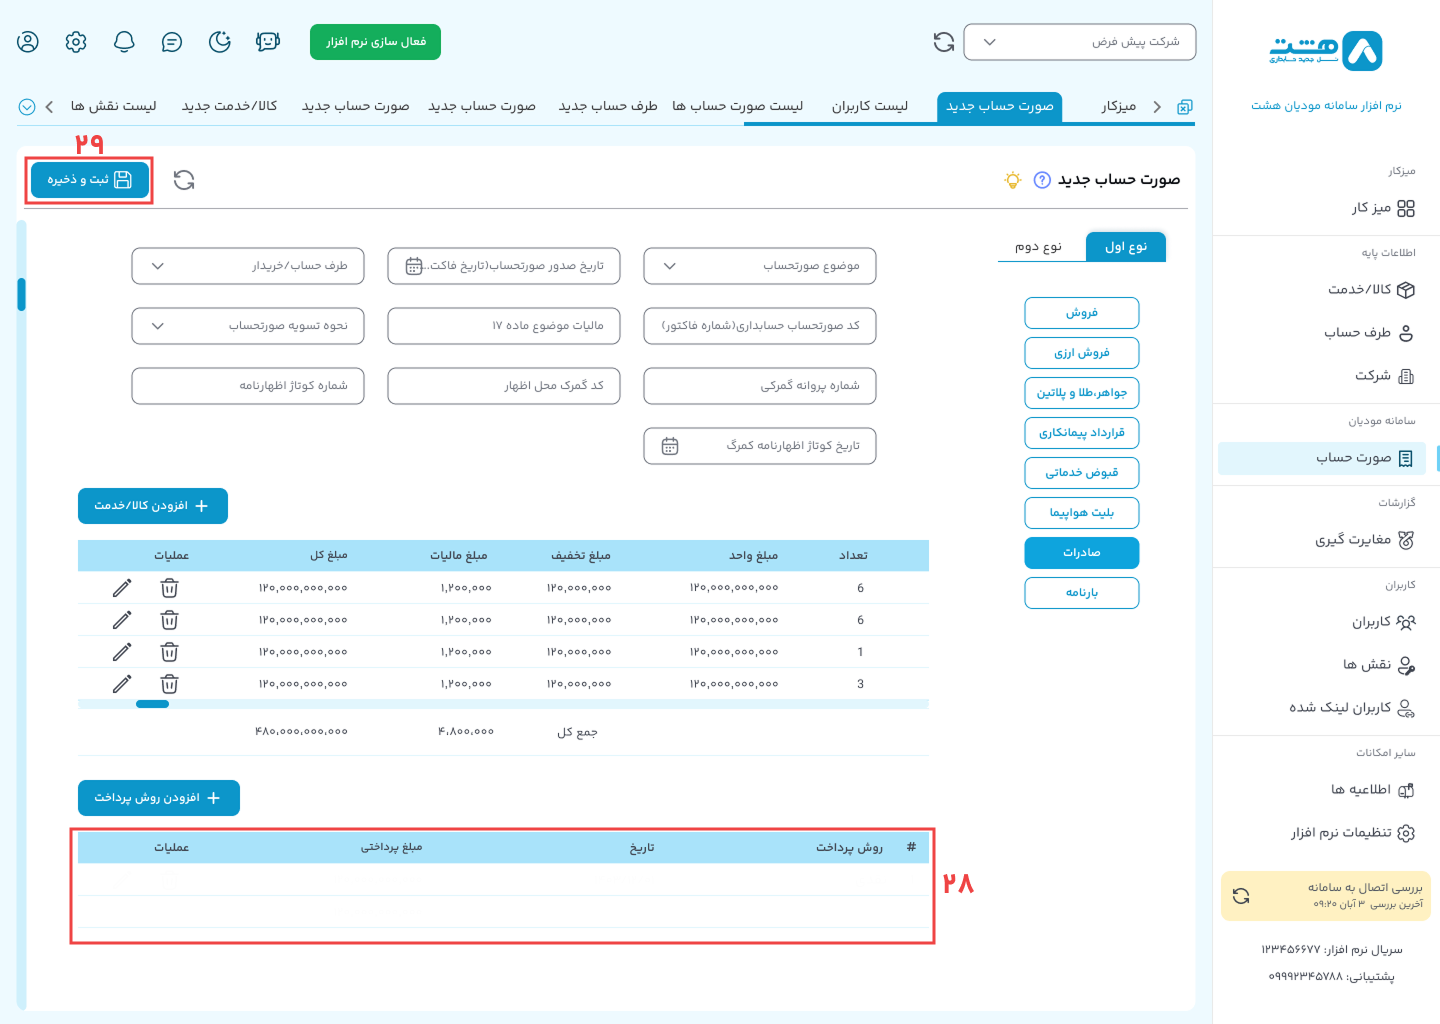
Task: Click the افزودن کالا/خدمت button
Action: click(x=153, y=506)
